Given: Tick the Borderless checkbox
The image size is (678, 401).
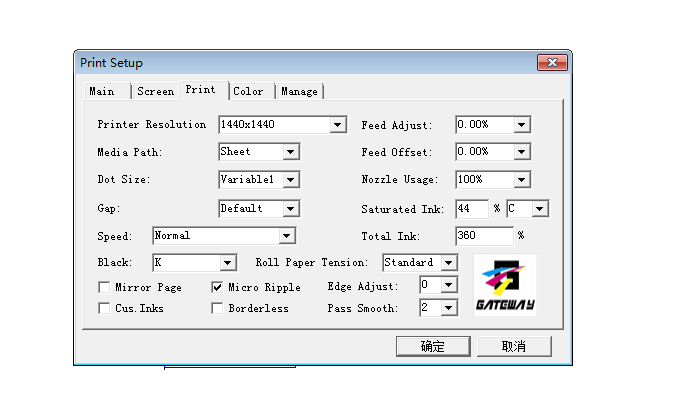Looking at the screenshot, I should [x=217, y=308].
